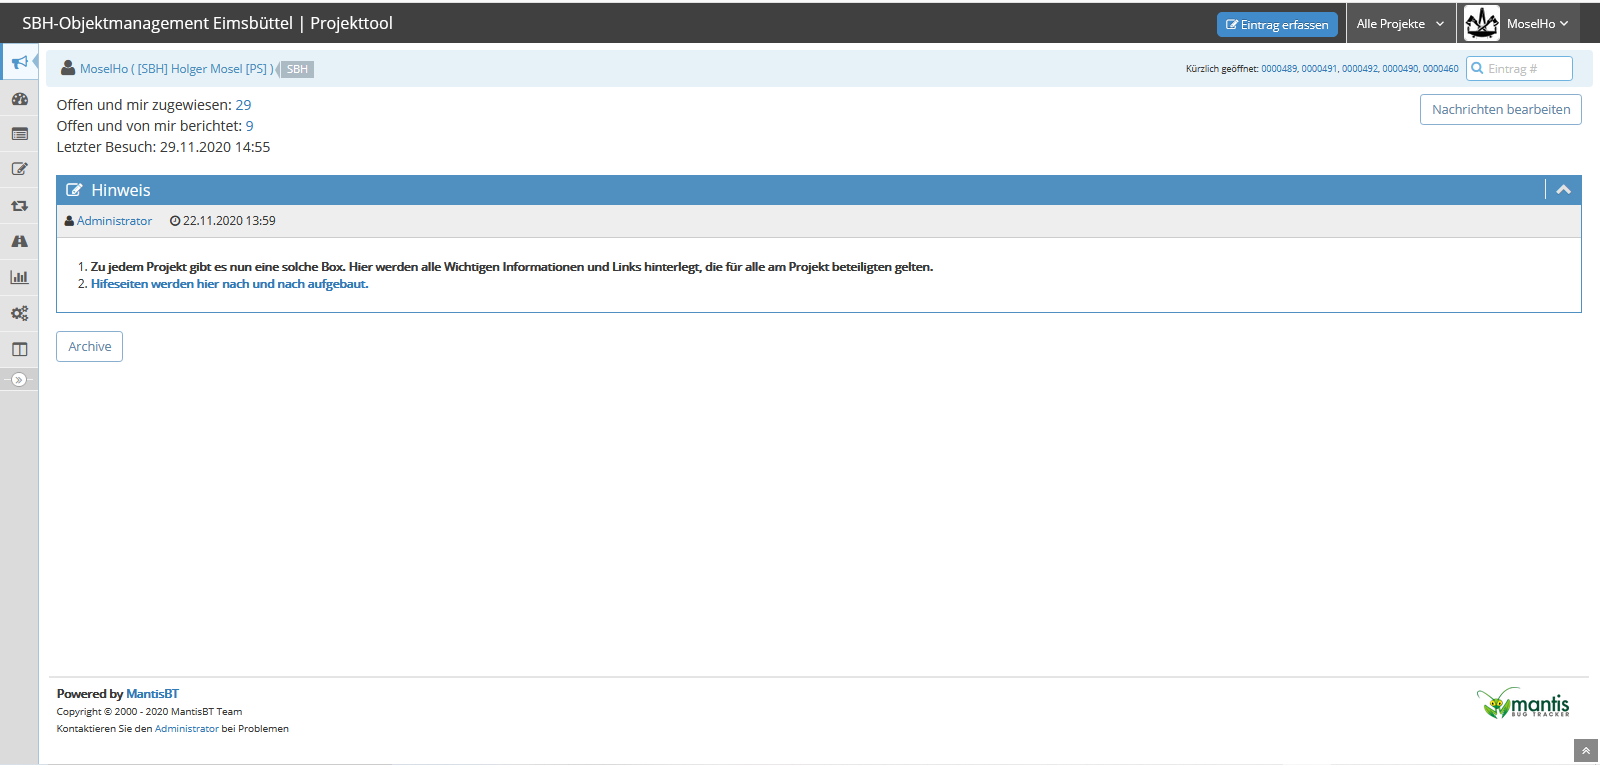Open the Alle Projekte dropdown
The height and width of the screenshot is (765, 1600).
click(1400, 24)
